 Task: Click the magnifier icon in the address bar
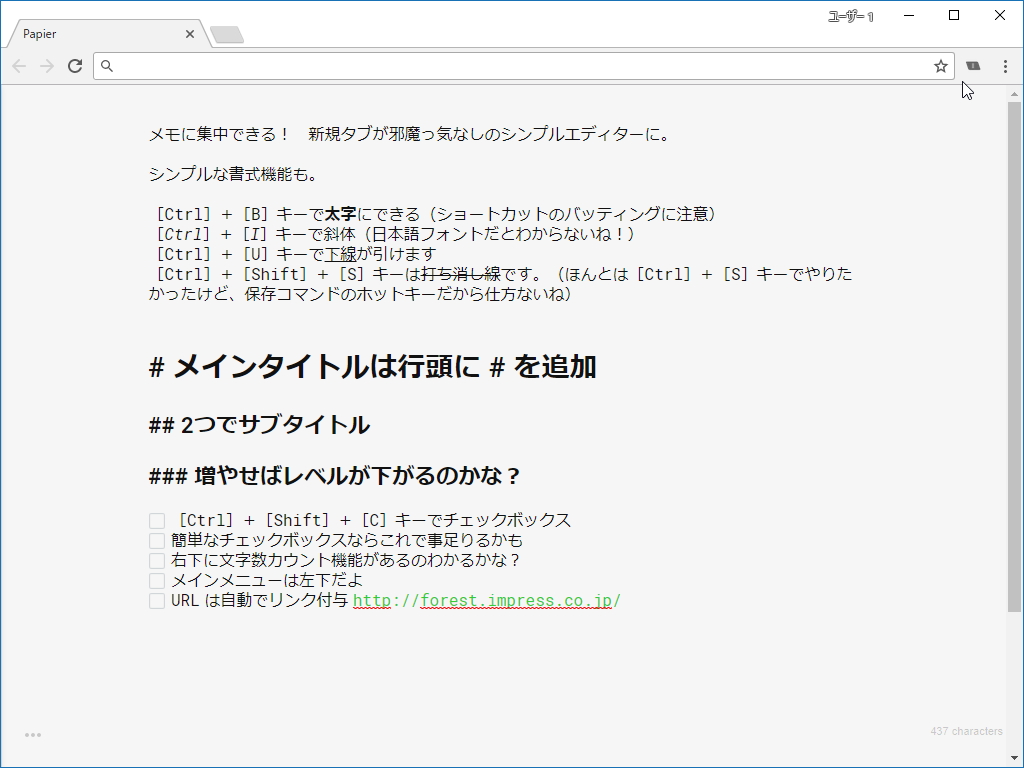pos(106,66)
